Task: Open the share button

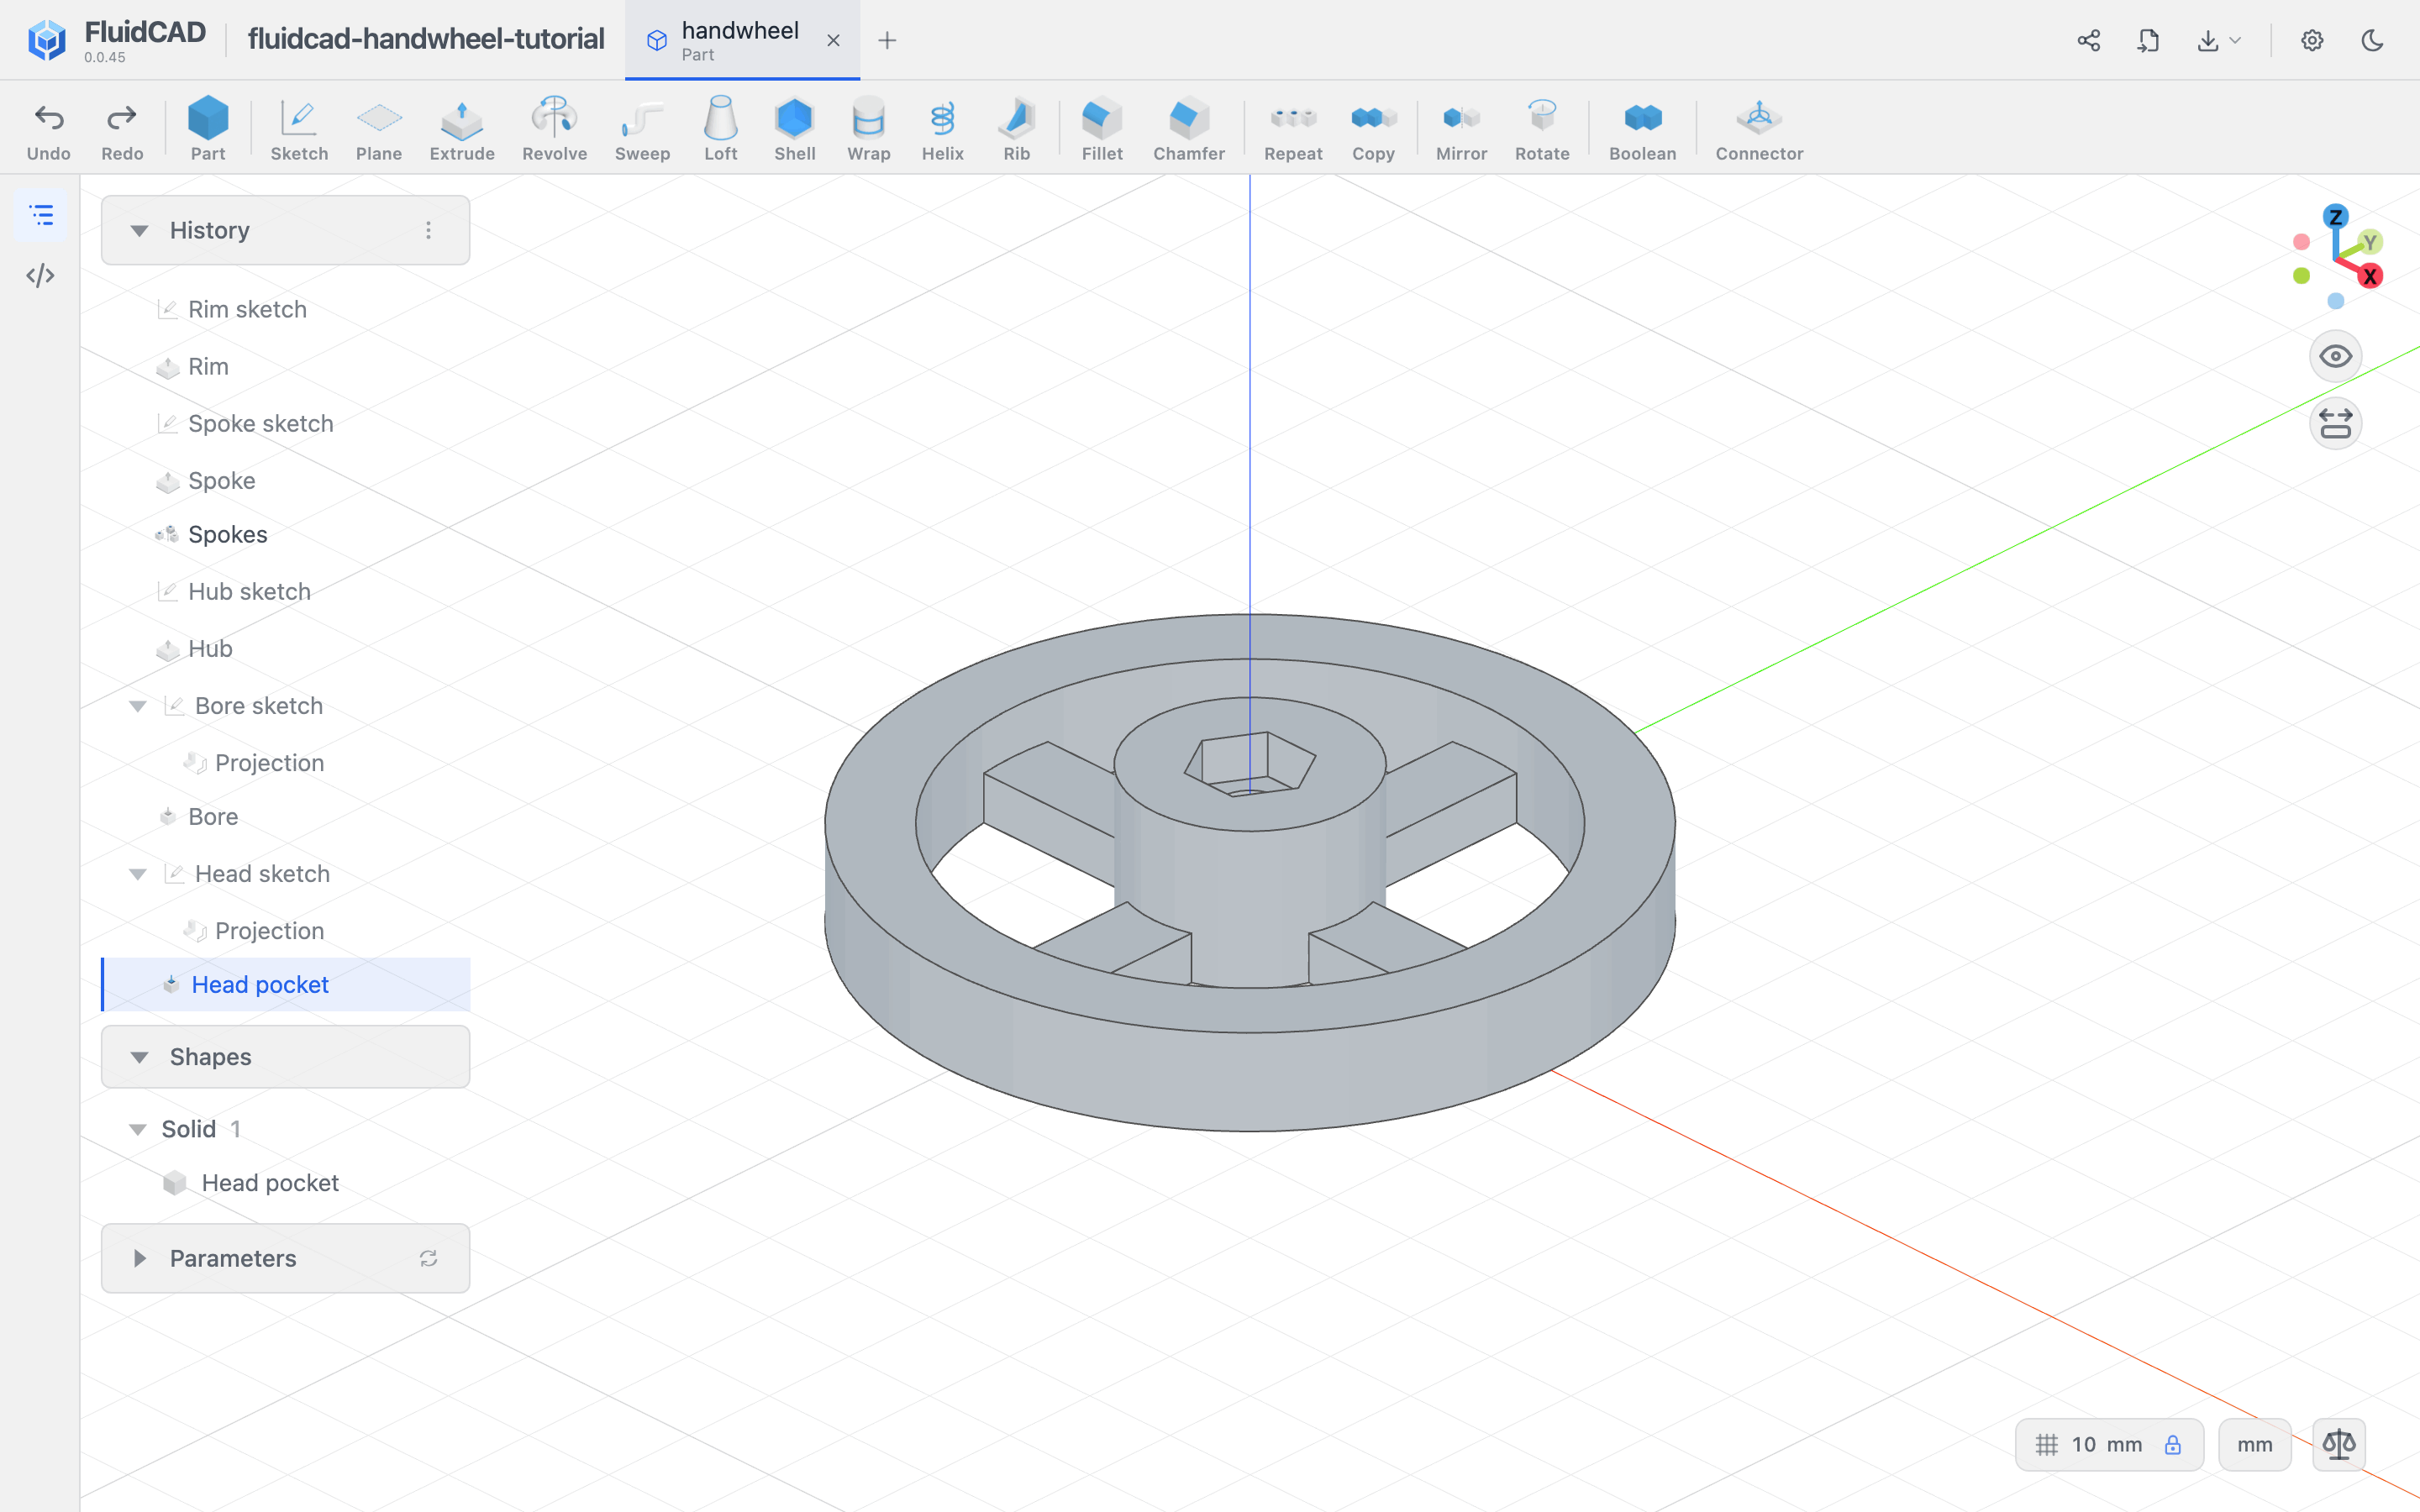Action: click(2088, 40)
